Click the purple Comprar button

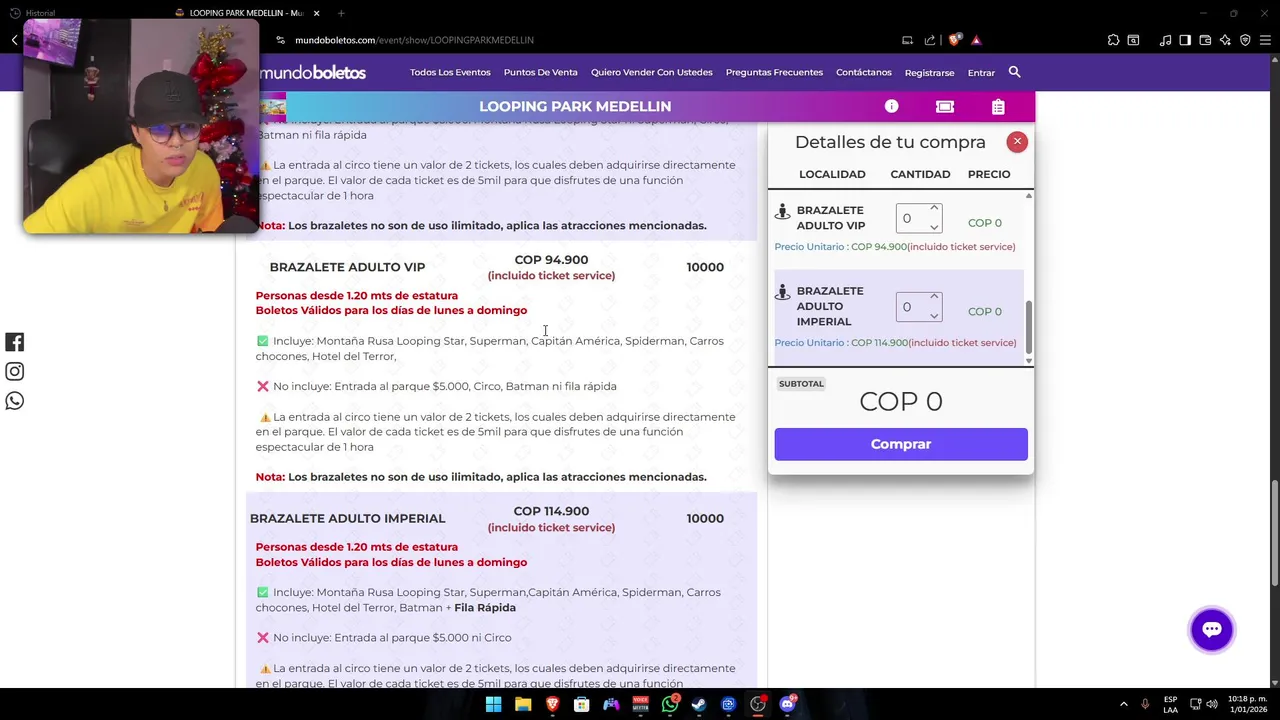tap(901, 444)
